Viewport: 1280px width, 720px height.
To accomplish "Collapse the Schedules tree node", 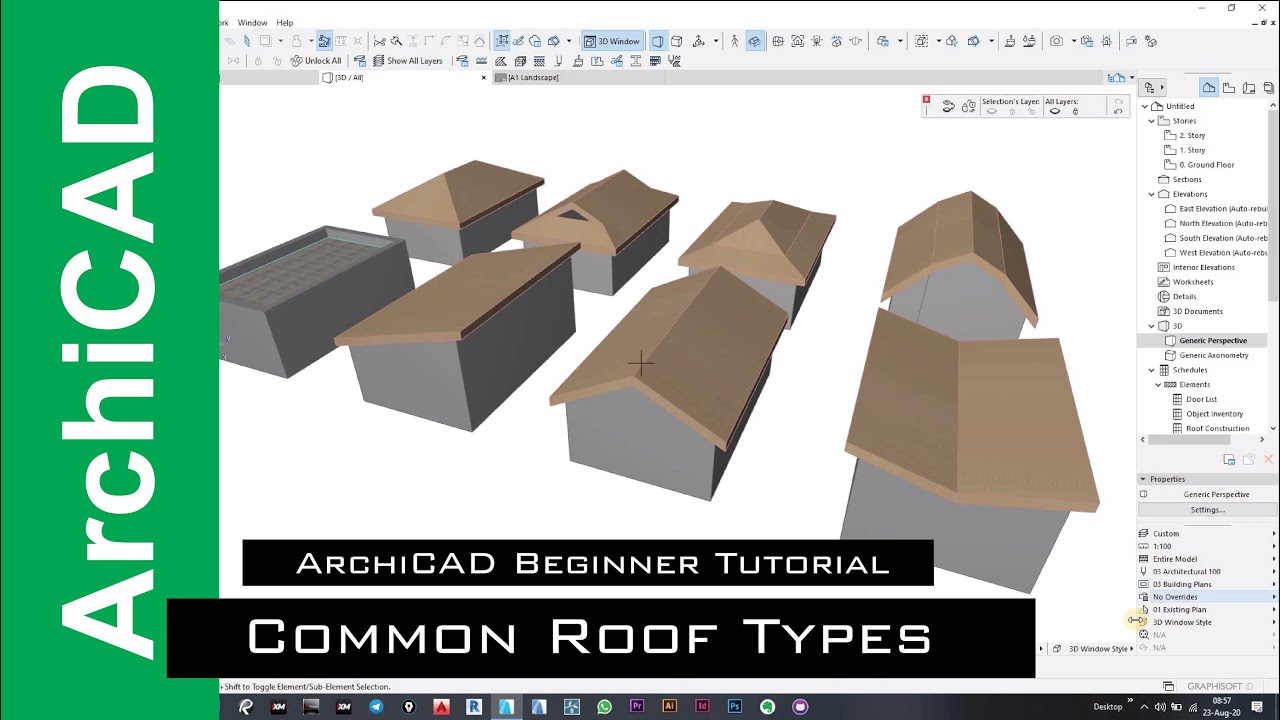I will (x=1151, y=370).
